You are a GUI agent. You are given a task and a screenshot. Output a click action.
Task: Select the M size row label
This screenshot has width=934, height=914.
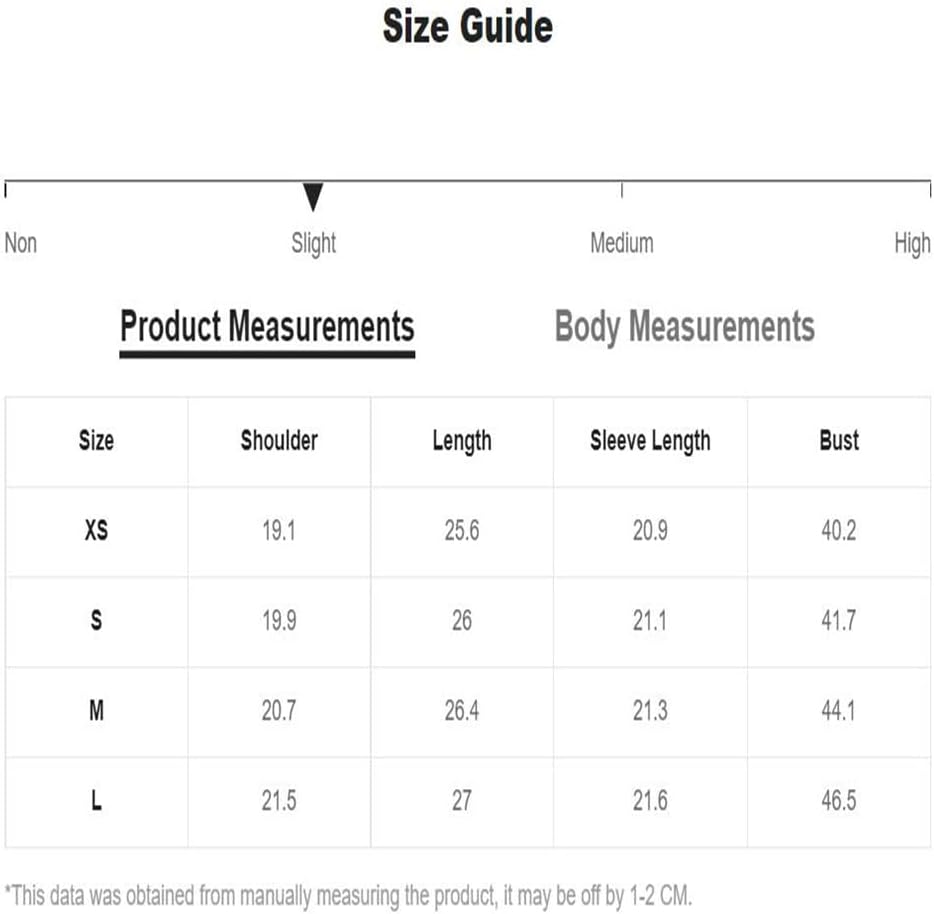96,710
